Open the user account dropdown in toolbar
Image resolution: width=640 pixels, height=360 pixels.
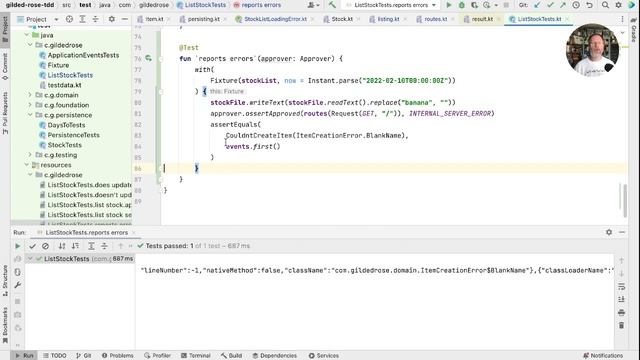click(x=313, y=5)
